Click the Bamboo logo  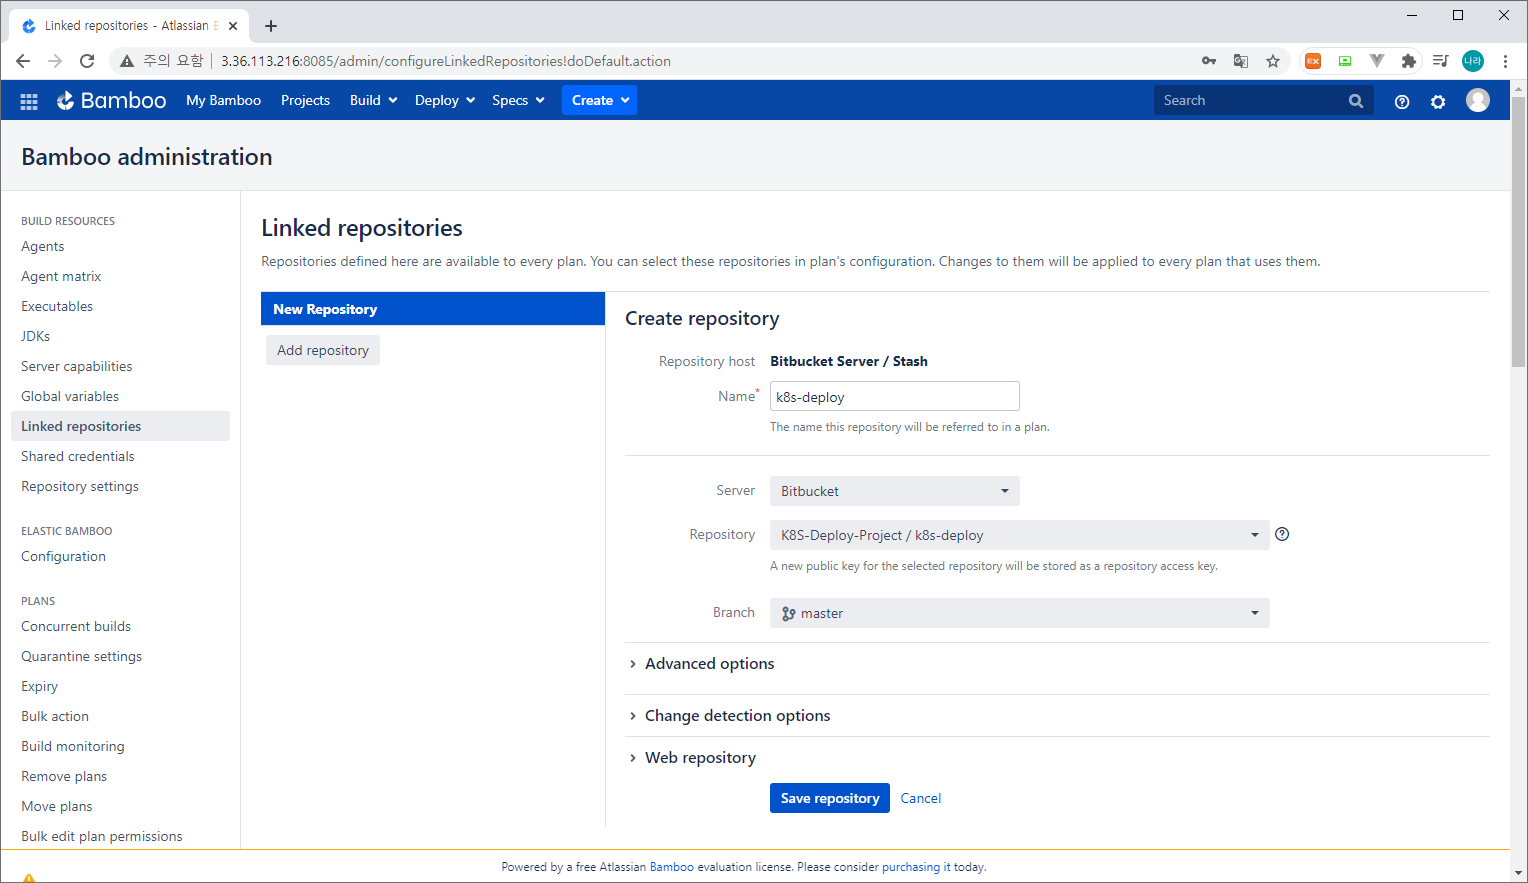click(111, 100)
